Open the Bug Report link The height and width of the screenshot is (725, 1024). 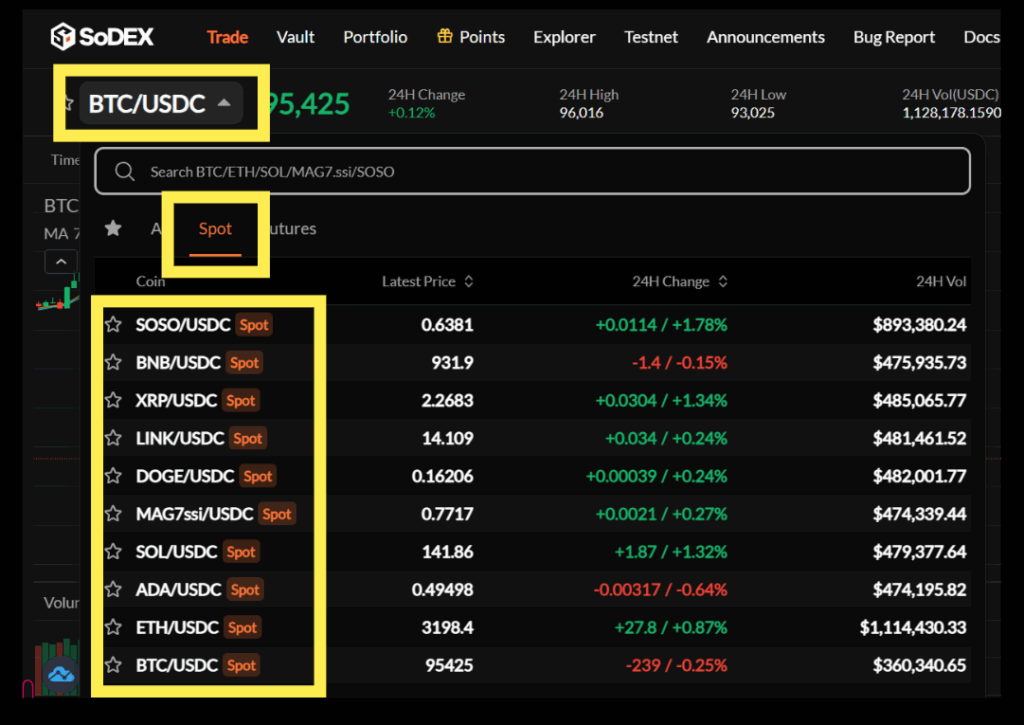click(x=894, y=37)
